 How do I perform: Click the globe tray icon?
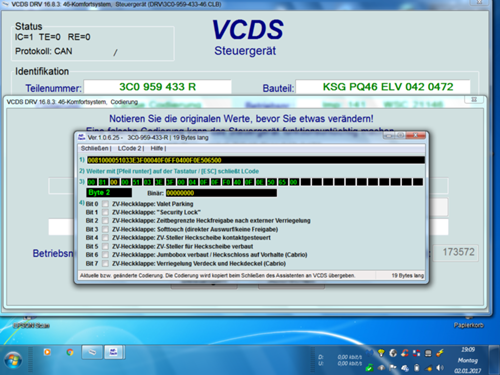(x=393, y=353)
